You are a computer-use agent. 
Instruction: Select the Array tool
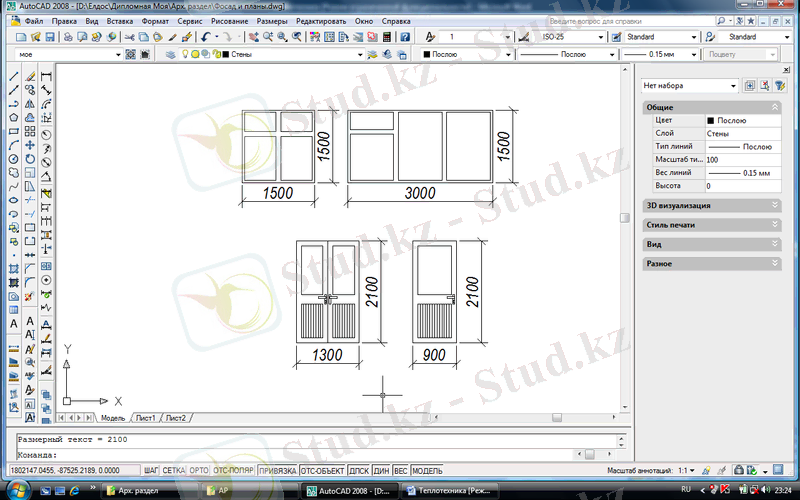(x=30, y=131)
